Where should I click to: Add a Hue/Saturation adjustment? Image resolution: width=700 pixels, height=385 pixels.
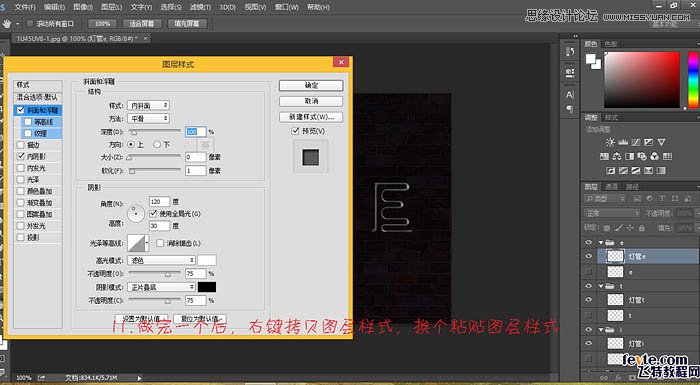tap(604, 156)
